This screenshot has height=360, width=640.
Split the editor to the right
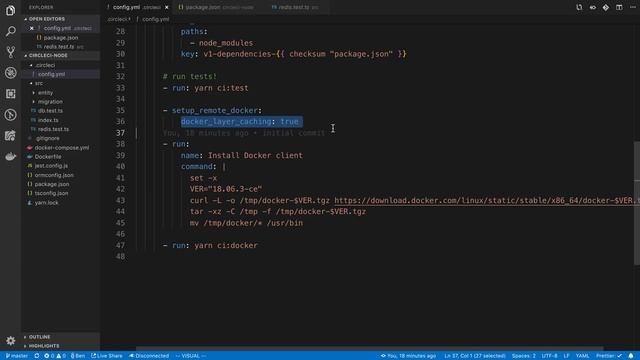(x=619, y=7)
